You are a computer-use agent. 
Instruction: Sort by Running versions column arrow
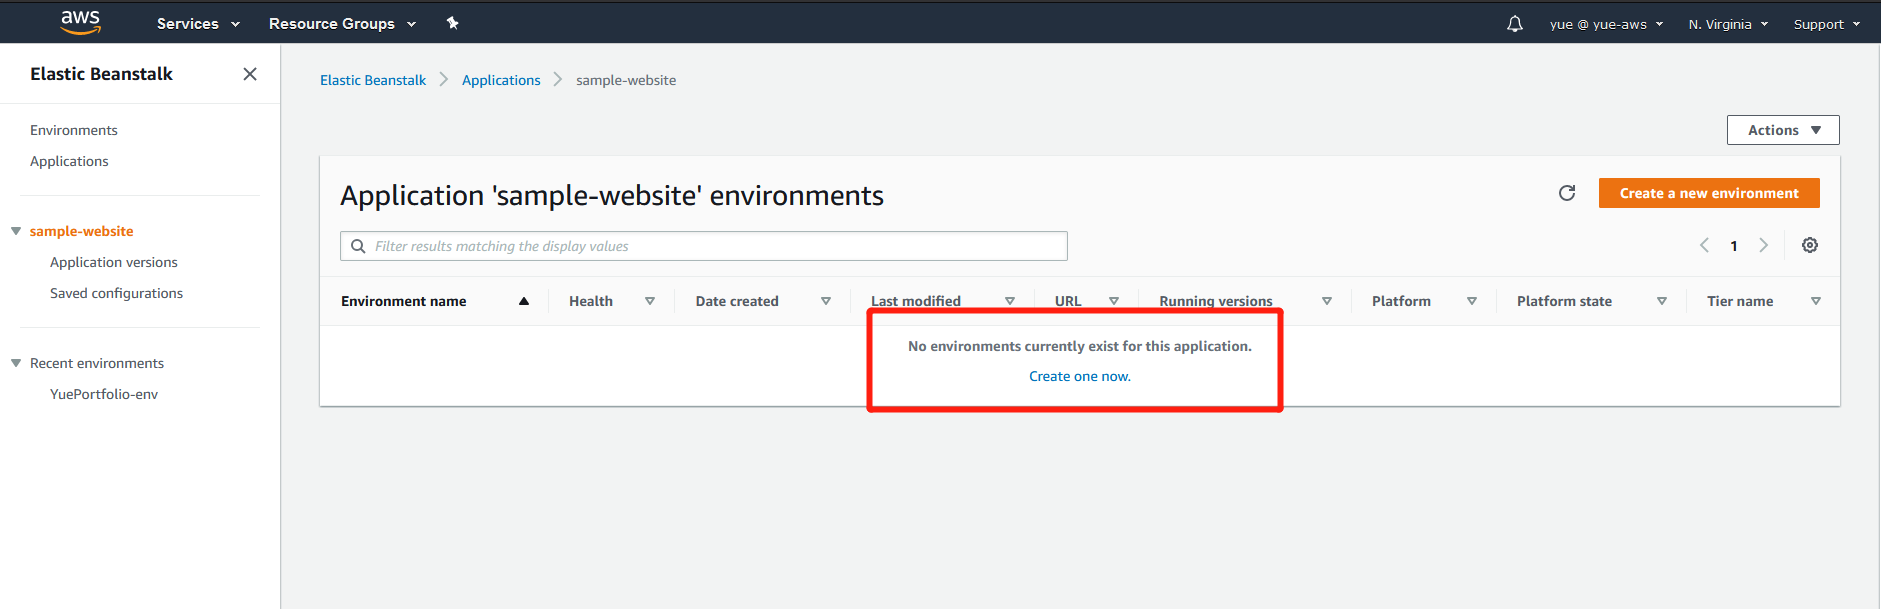pyautogui.click(x=1327, y=301)
